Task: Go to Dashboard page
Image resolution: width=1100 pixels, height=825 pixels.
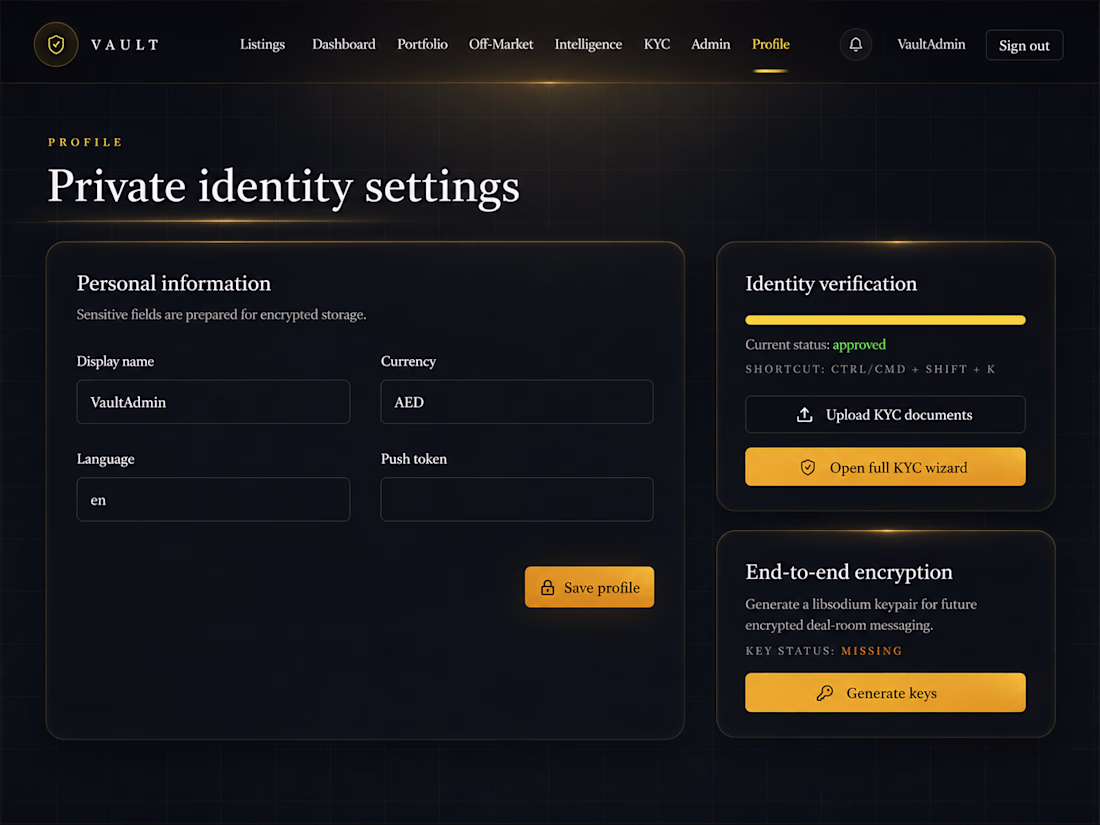Action: (x=344, y=44)
